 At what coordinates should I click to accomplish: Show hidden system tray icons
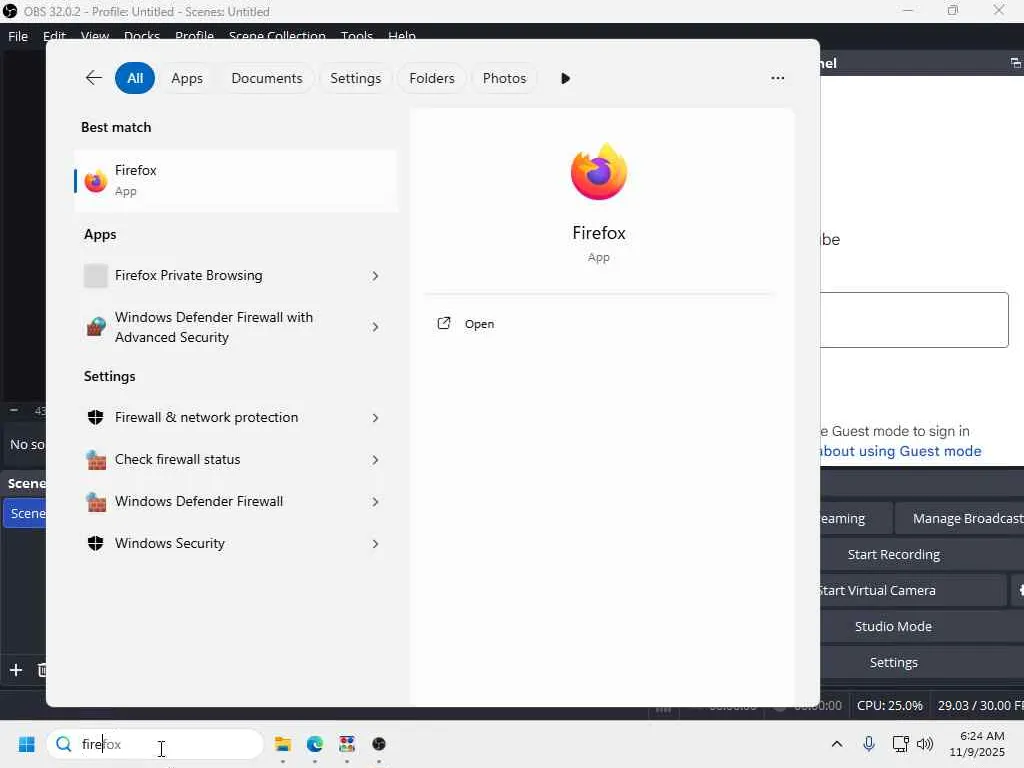point(837,744)
